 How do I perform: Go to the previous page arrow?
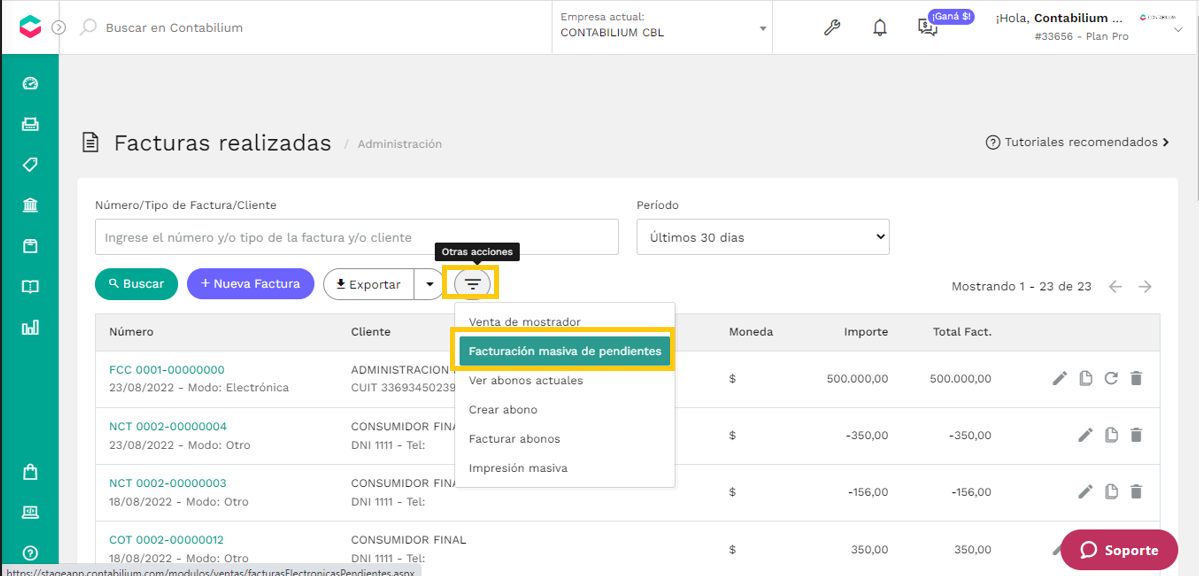coord(1116,287)
